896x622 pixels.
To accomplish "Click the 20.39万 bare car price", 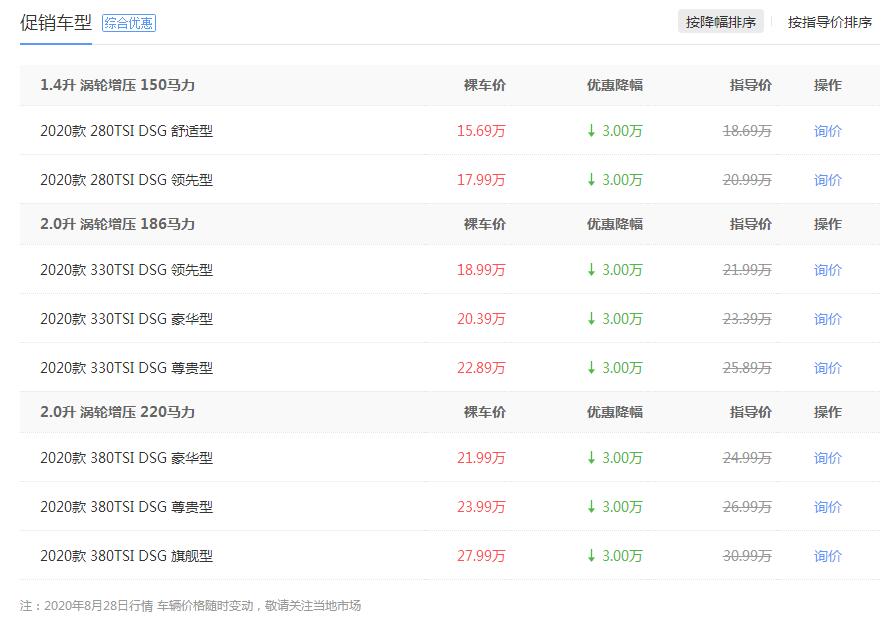I will [x=481, y=319].
